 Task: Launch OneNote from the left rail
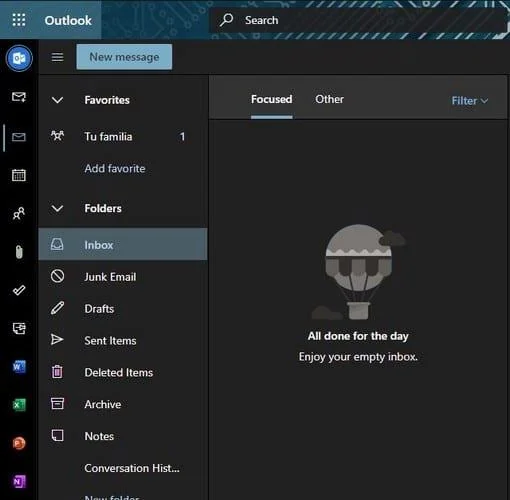pos(19,482)
